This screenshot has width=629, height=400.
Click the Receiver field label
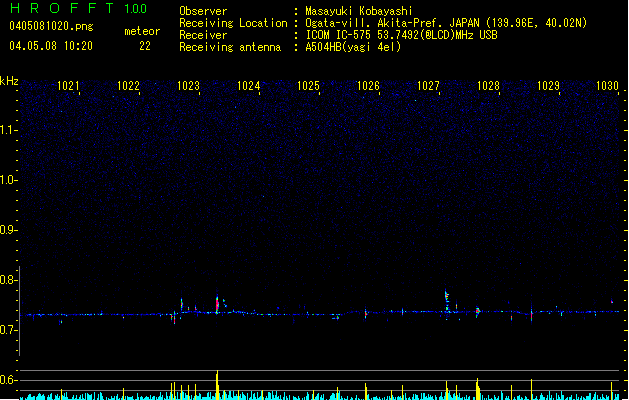point(203,35)
